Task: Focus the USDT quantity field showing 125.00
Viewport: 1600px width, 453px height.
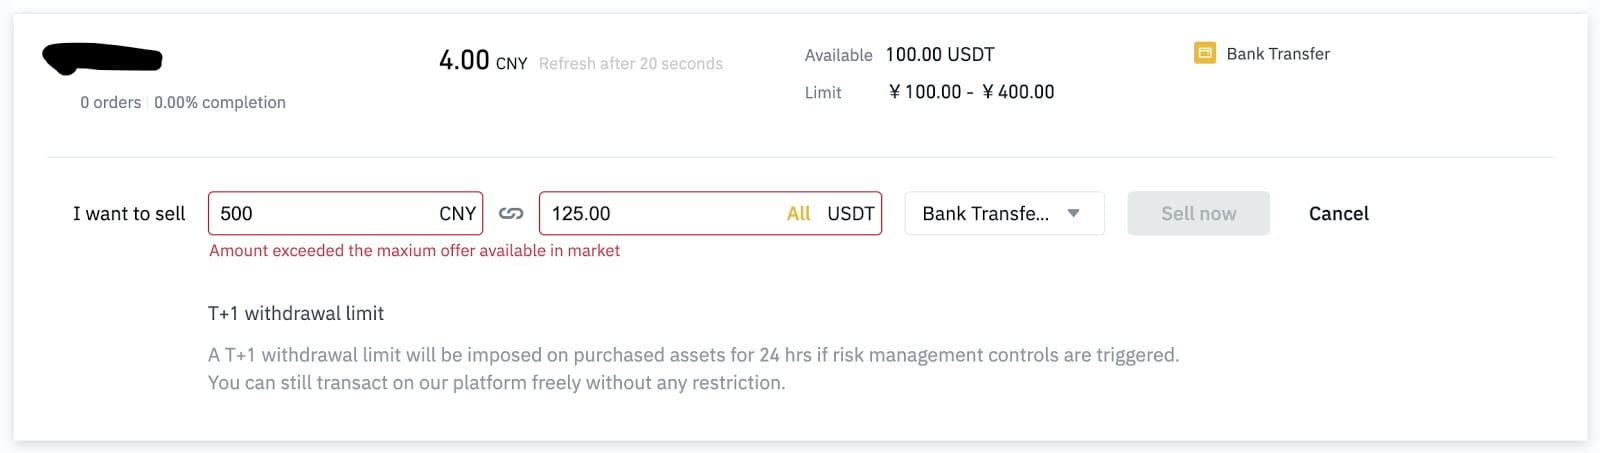Action: pyautogui.click(x=710, y=213)
